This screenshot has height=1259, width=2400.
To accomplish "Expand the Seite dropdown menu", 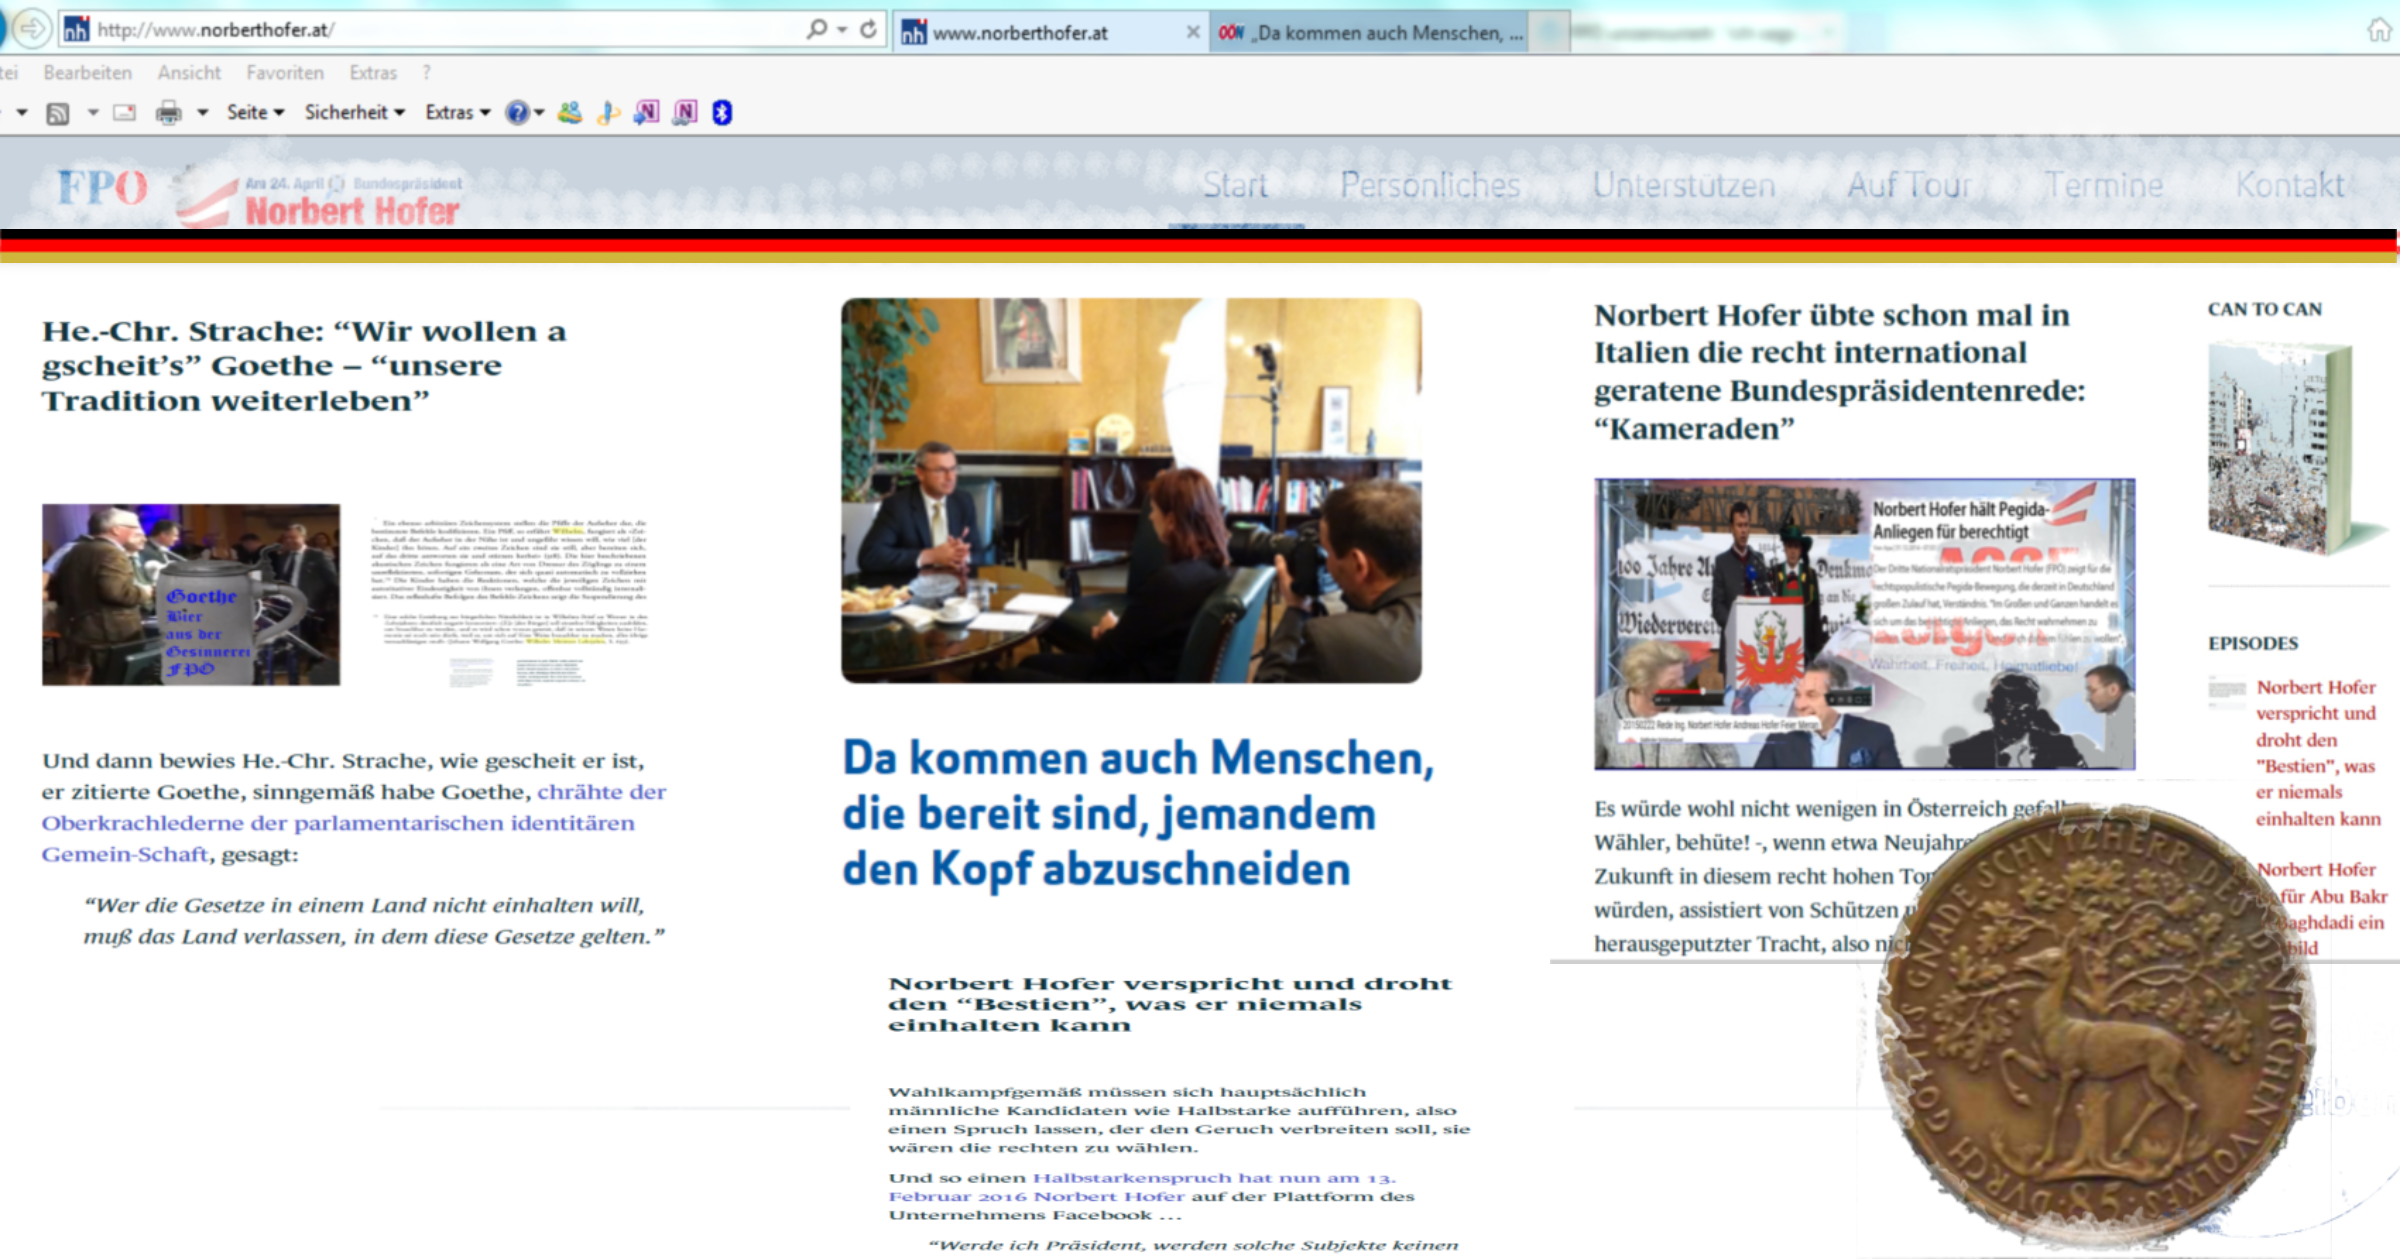I will 255,112.
